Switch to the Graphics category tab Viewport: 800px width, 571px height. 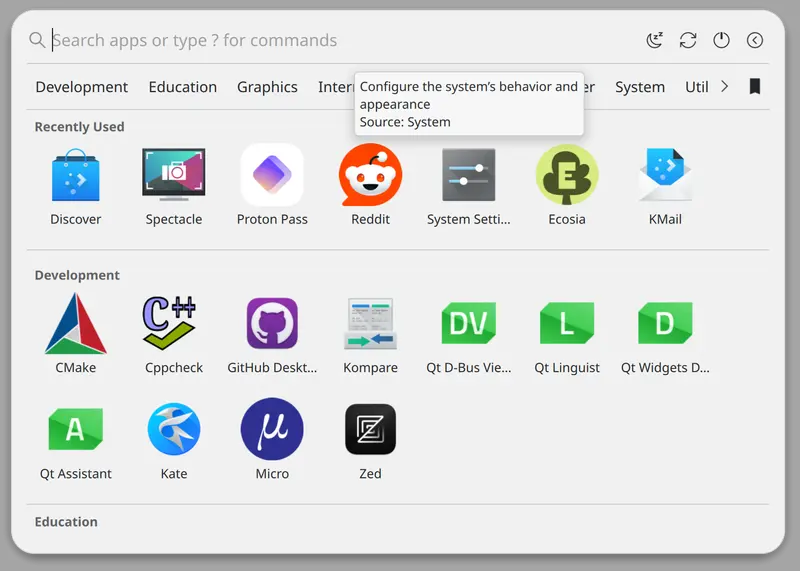click(267, 87)
